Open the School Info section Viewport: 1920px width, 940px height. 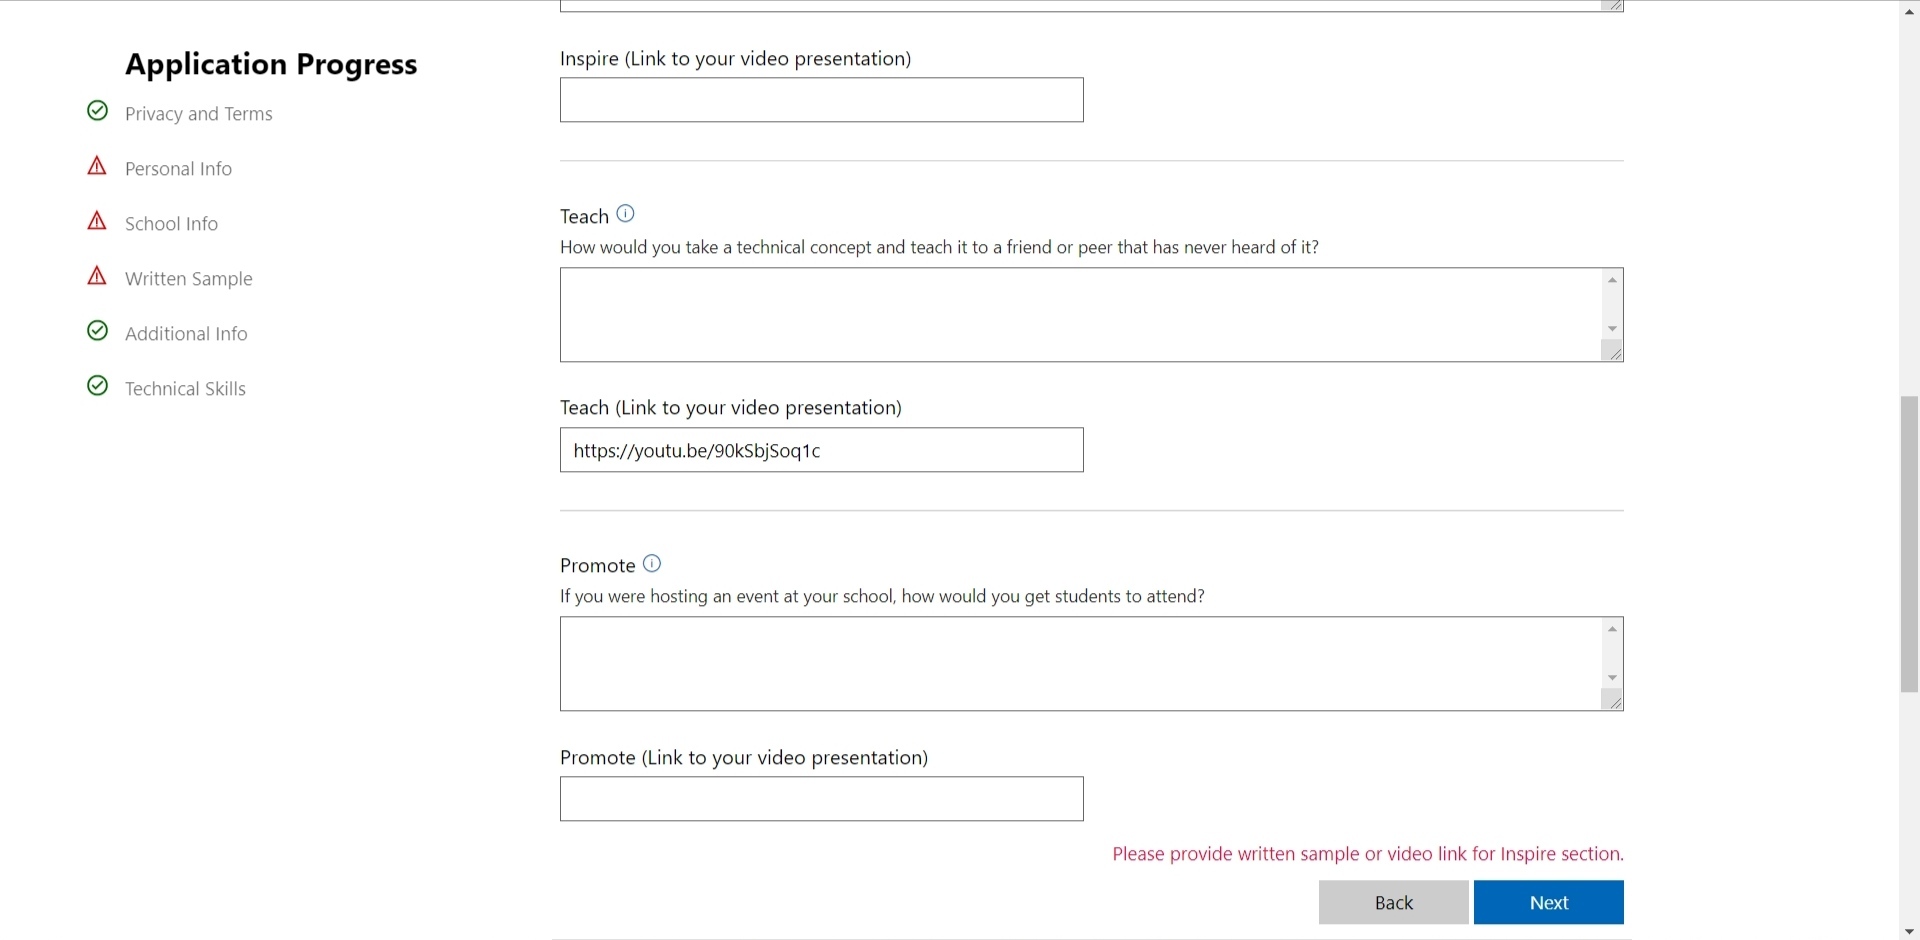171,224
